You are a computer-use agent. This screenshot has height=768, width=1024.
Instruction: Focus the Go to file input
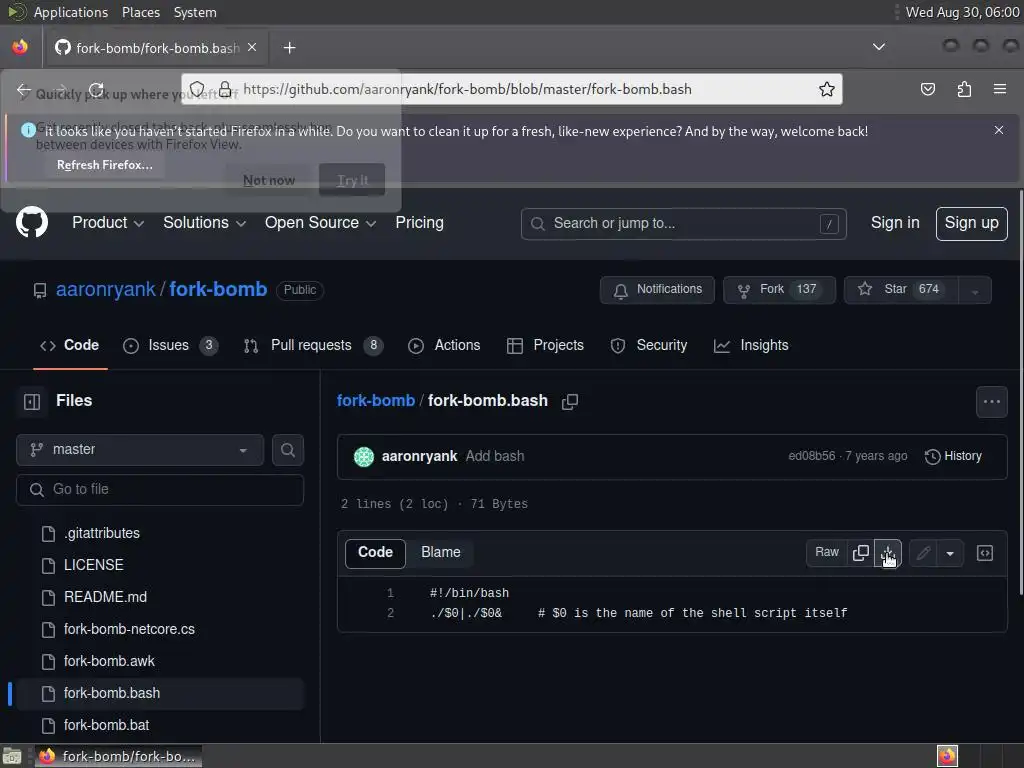tap(160, 490)
